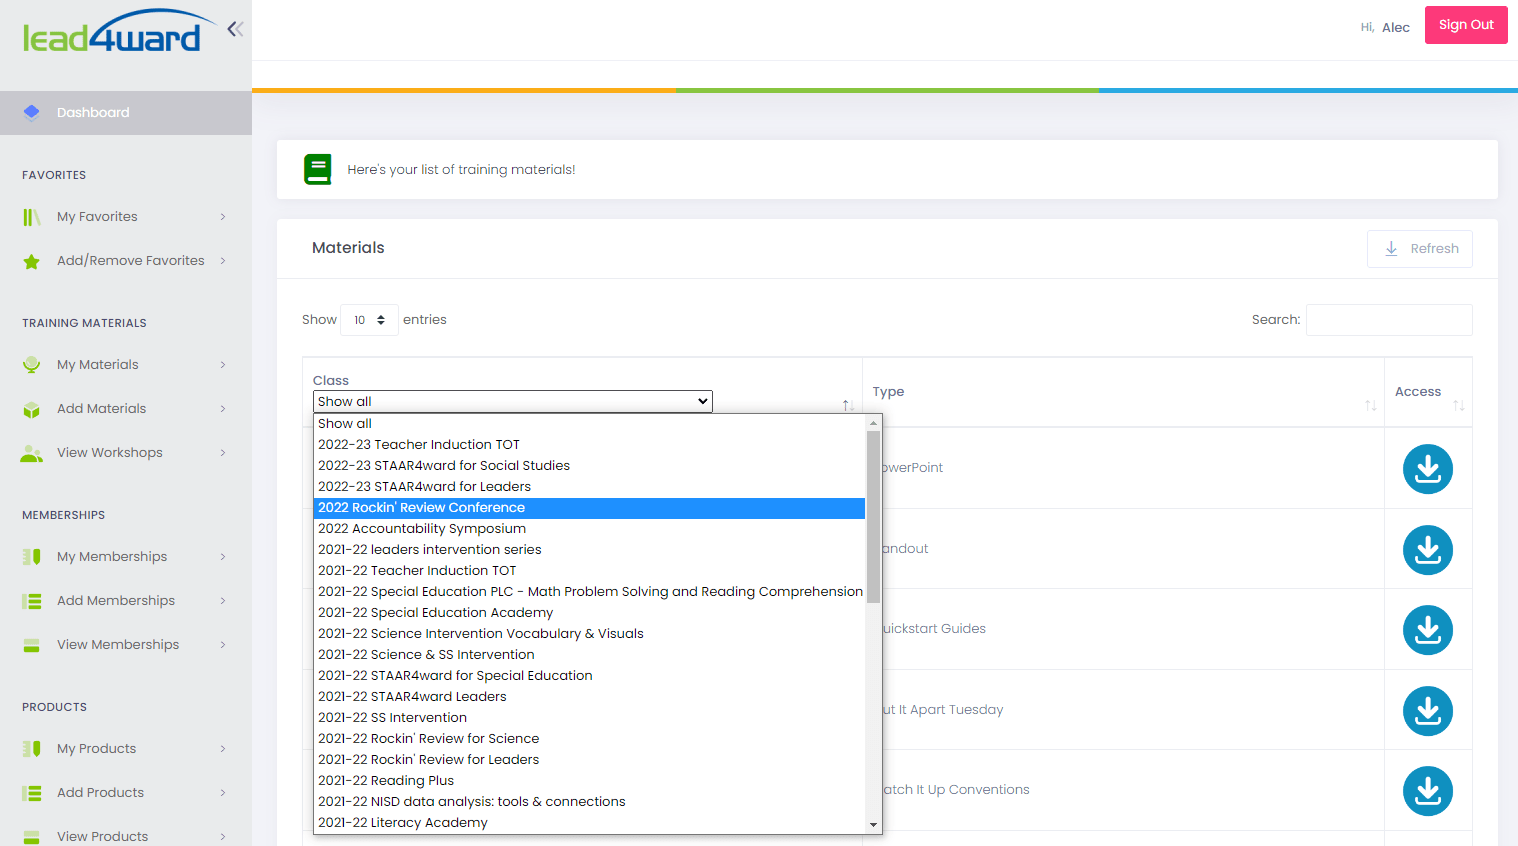Download the PowerPoint row material

1428,469
